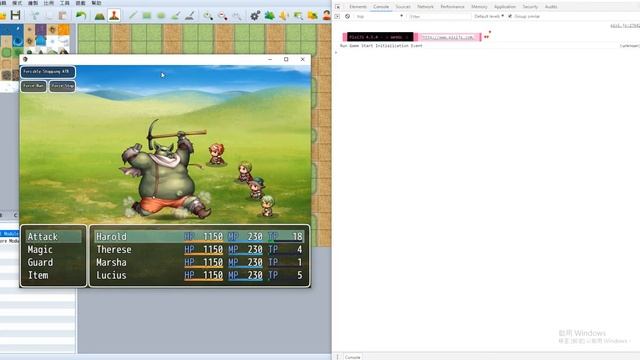Image resolution: width=640 pixels, height=360 pixels.
Task: Toggle the Group similar checkbox
Action: [510, 16]
